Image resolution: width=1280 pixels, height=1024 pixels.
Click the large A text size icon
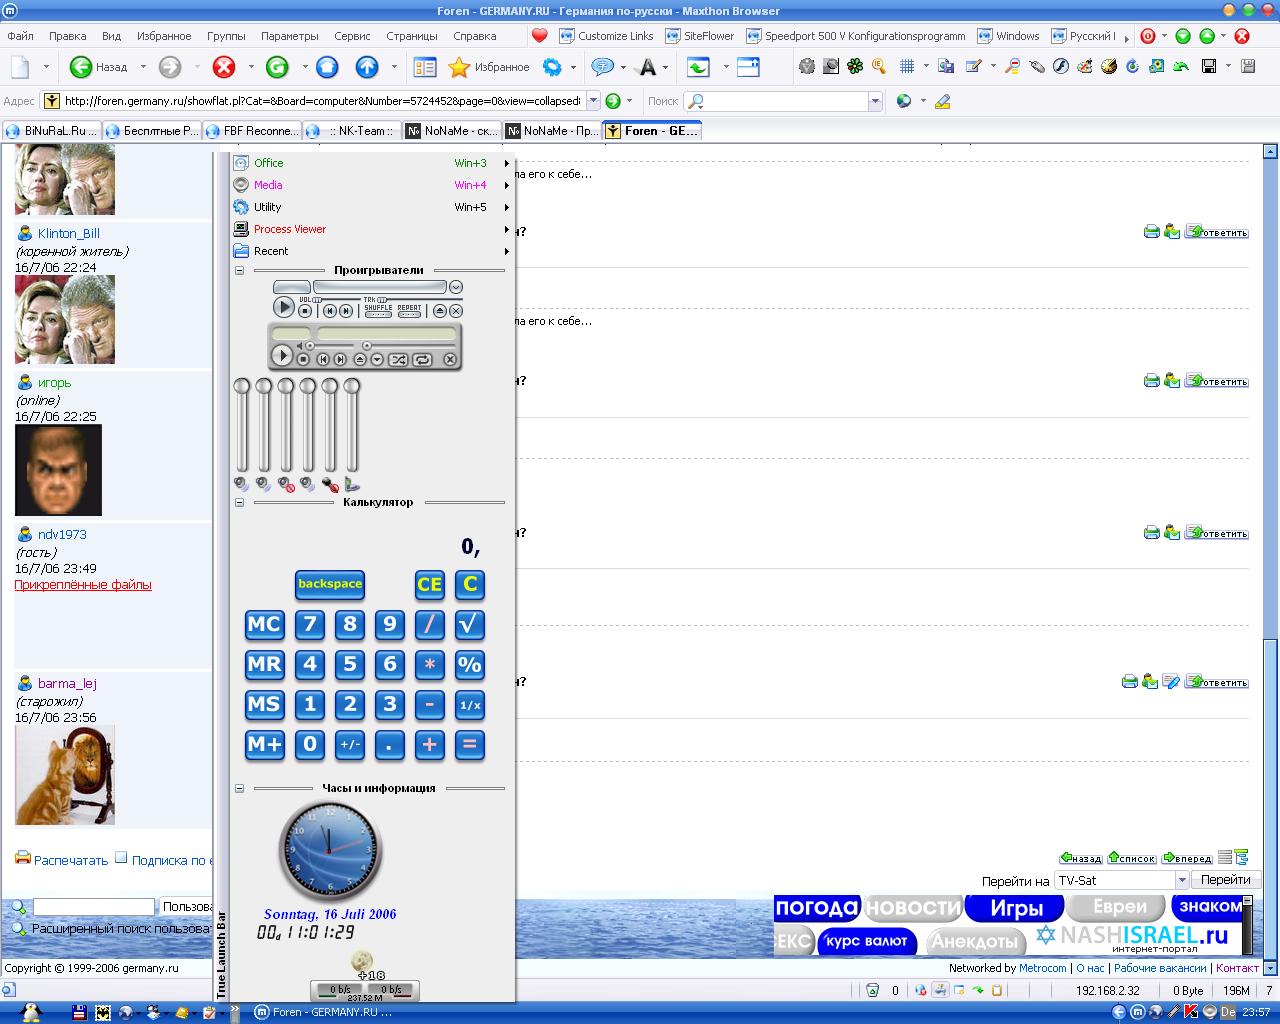pyautogui.click(x=648, y=67)
